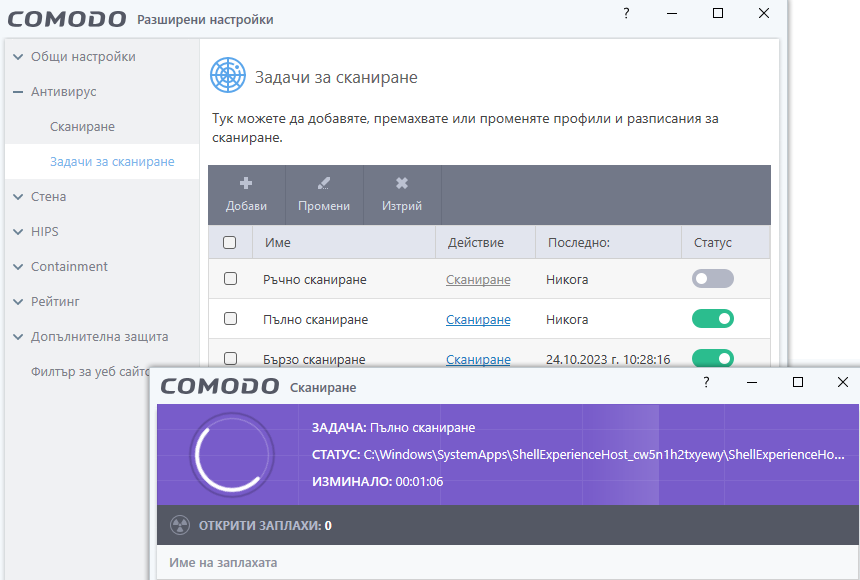Click the Добави plus icon
This screenshot has width=860, height=580.
246,183
